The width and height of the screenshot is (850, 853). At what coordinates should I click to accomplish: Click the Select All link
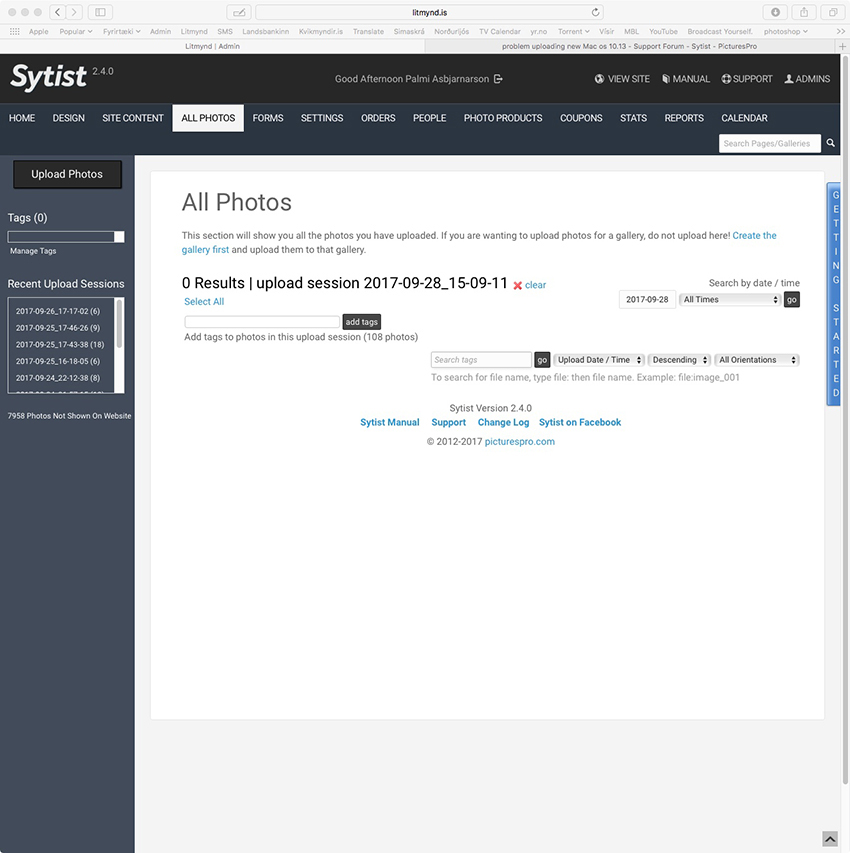click(204, 301)
